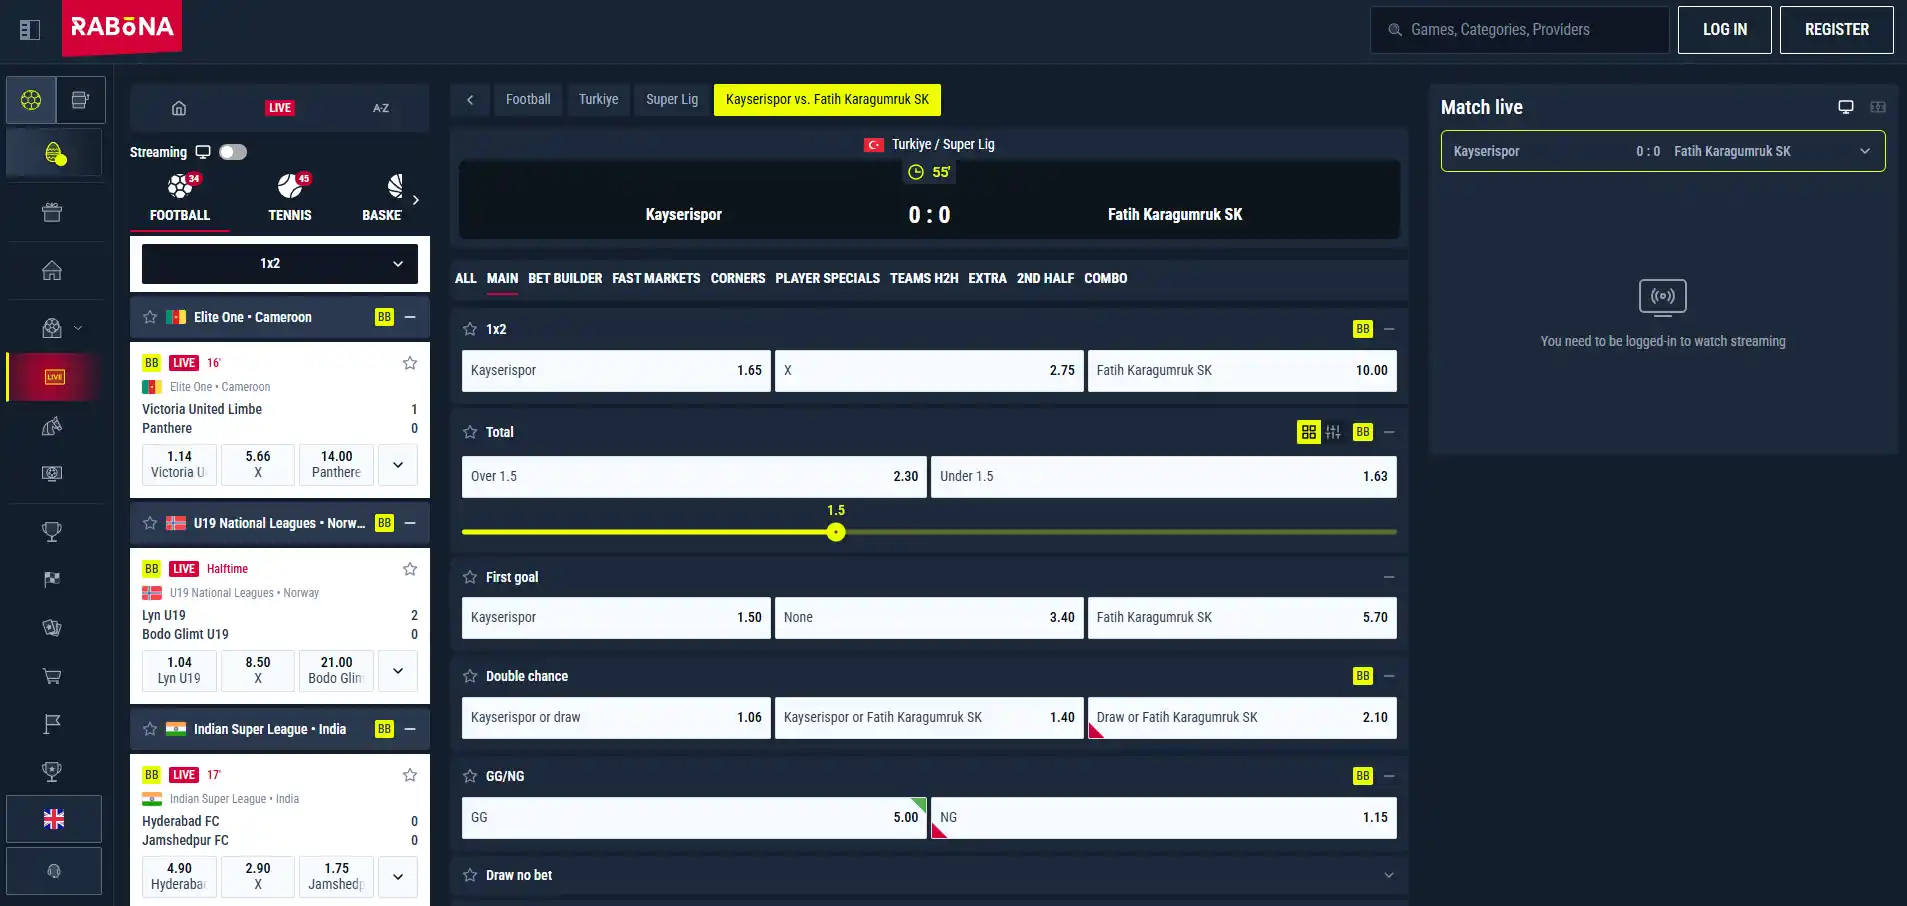
Task: Favorite the Lyn U19 match
Action: click(410, 569)
